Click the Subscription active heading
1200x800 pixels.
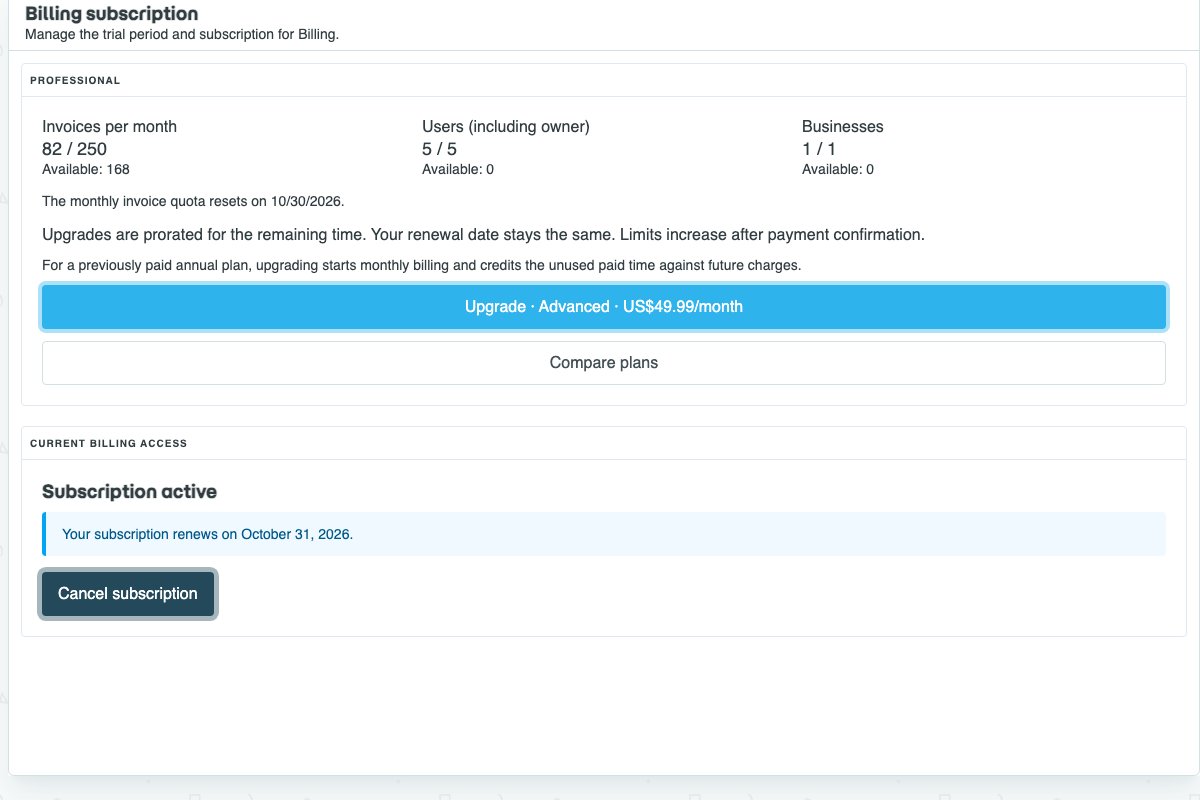point(129,492)
